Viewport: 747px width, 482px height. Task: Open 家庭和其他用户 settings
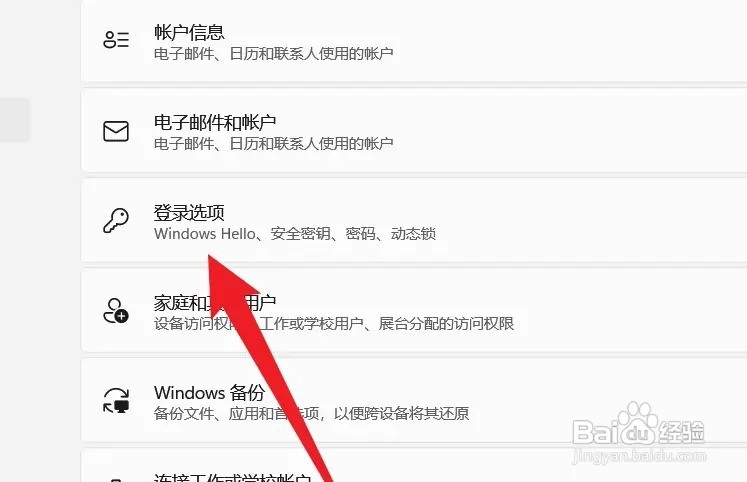[x=414, y=311]
